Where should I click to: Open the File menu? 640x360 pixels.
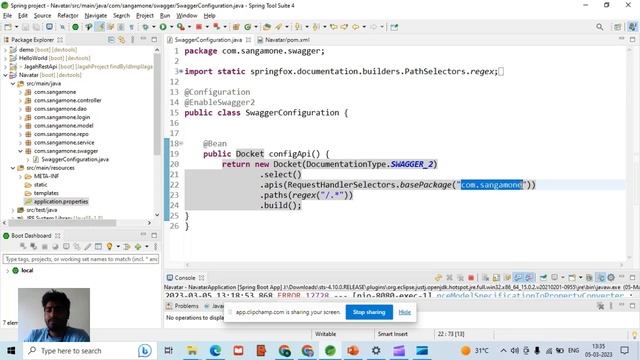pos(7,16)
